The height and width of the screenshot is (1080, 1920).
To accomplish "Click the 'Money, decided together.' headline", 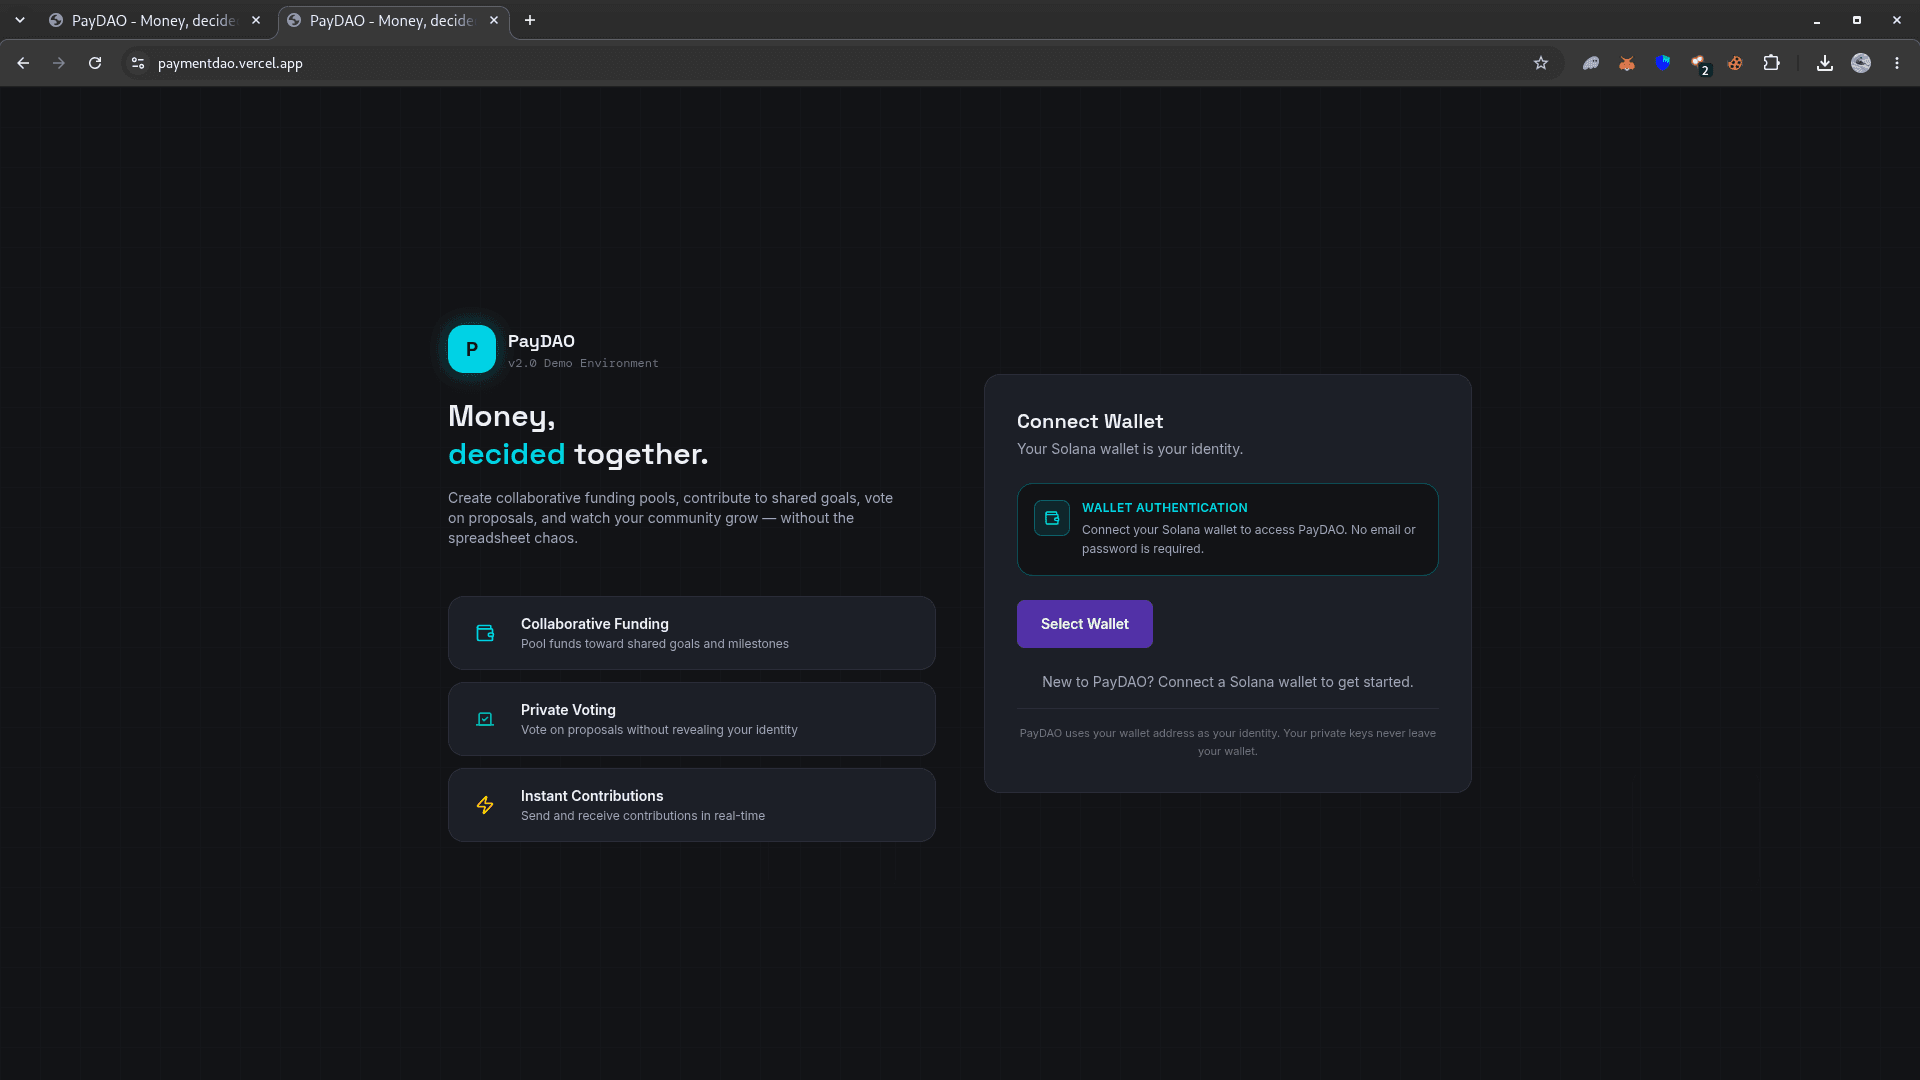I will point(578,435).
